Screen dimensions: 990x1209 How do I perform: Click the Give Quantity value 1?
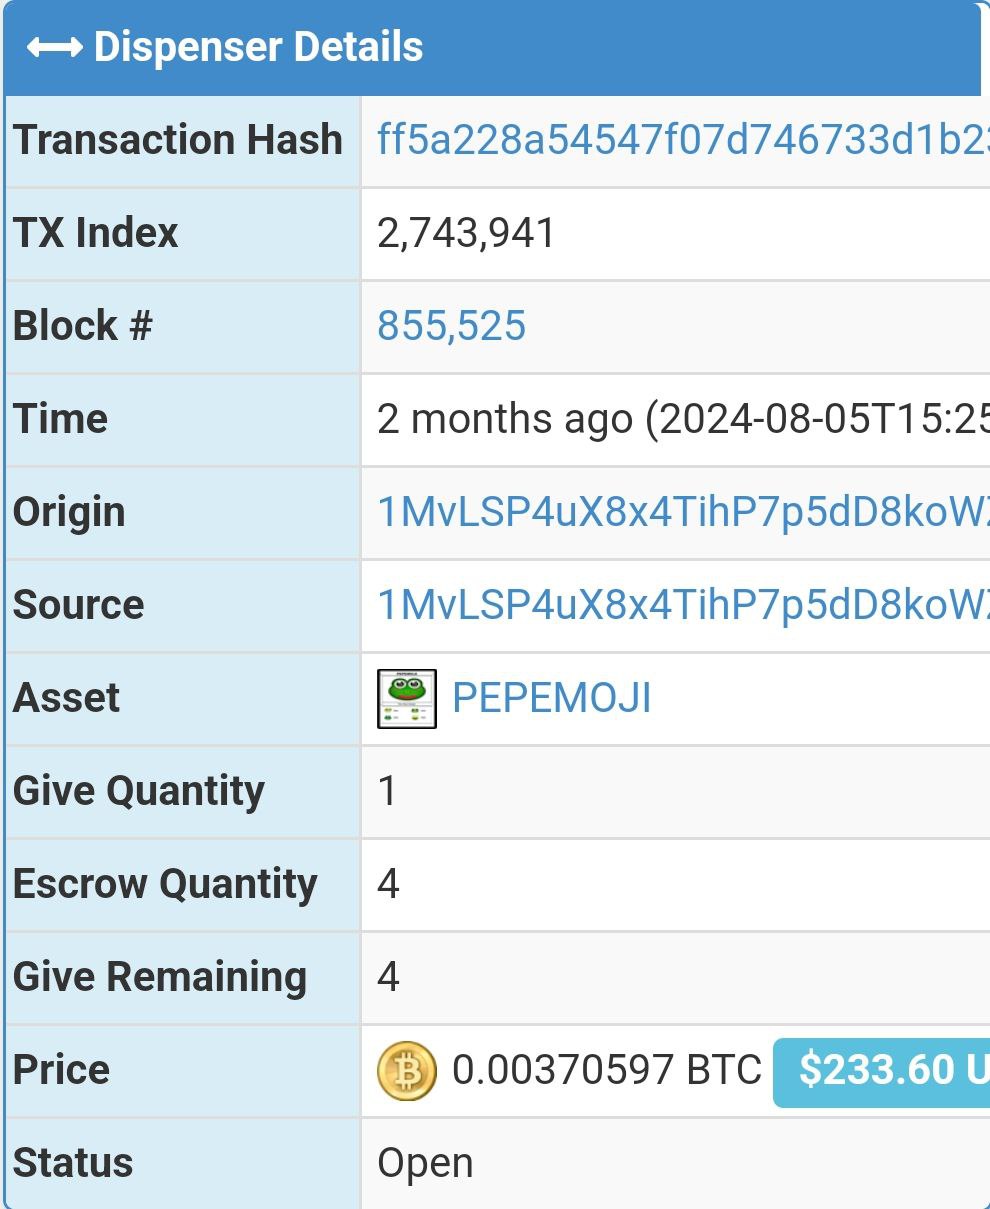coord(388,791)
